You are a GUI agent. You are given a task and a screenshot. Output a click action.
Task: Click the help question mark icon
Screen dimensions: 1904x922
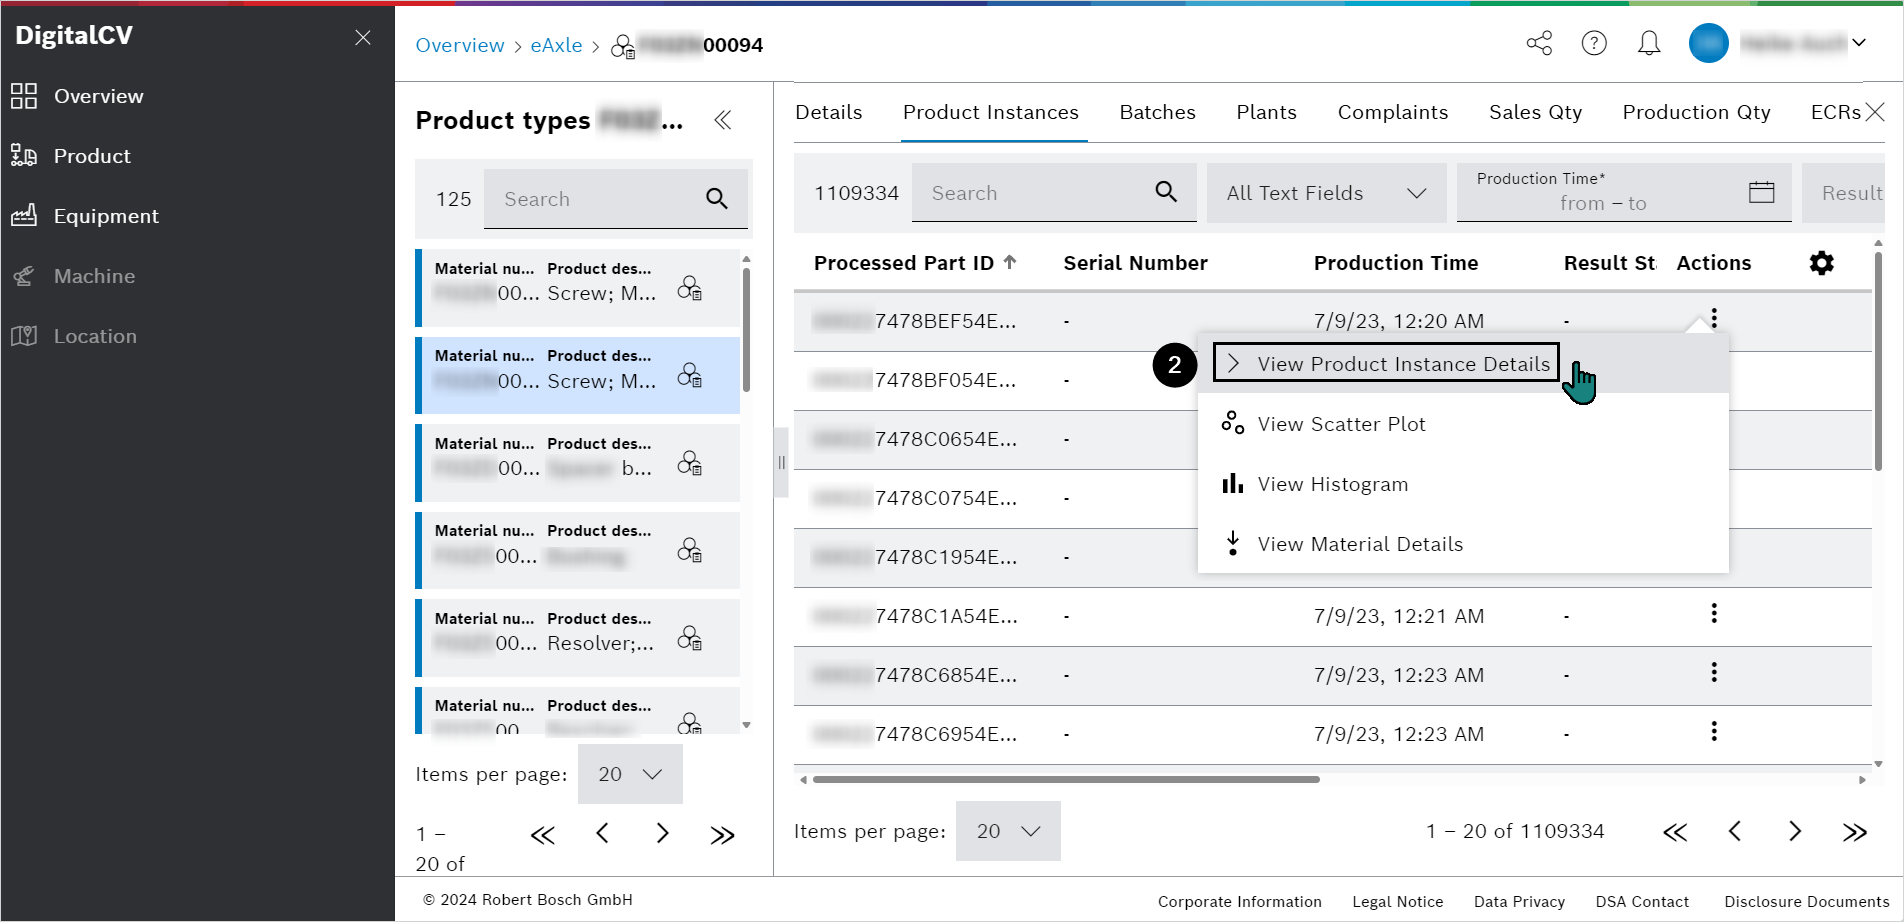coord(1594,43)
